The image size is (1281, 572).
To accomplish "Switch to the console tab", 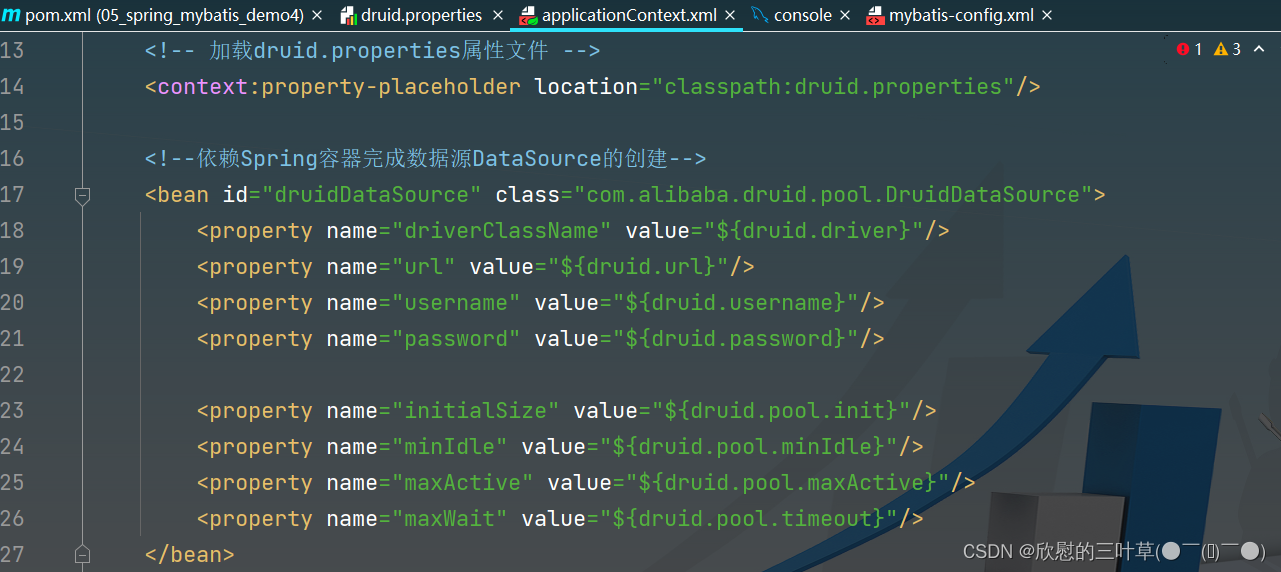I will (802, 15).
